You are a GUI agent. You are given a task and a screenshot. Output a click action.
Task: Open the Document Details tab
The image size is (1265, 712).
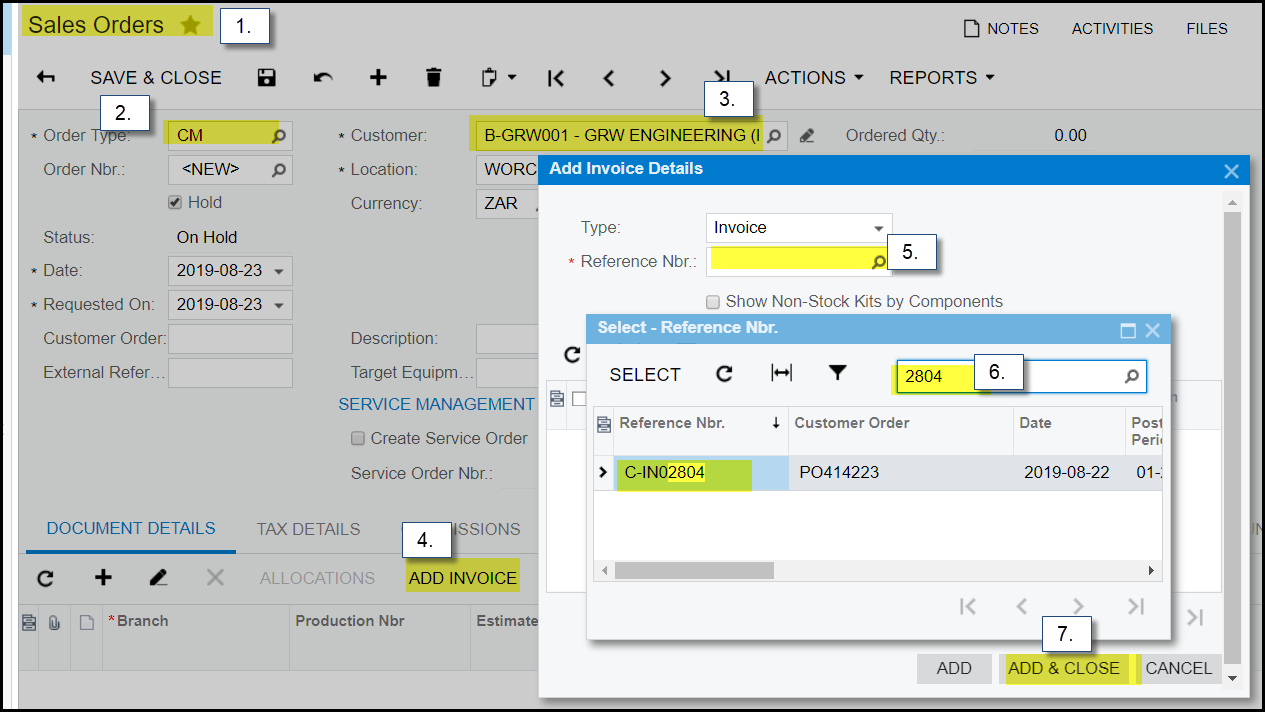(x=131, y=529)
